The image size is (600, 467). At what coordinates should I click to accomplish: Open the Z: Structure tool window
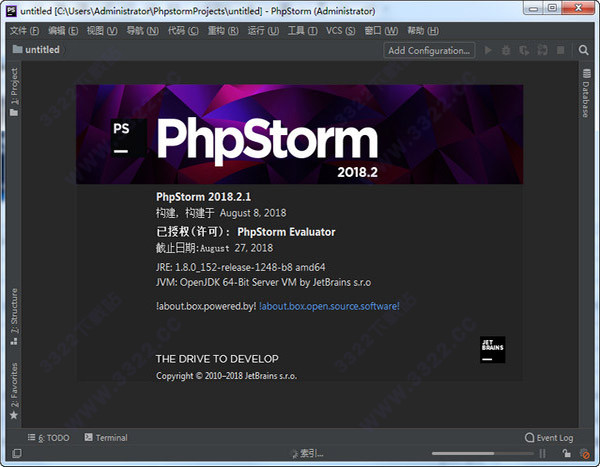pyautogui.click(x=14, y=317)
